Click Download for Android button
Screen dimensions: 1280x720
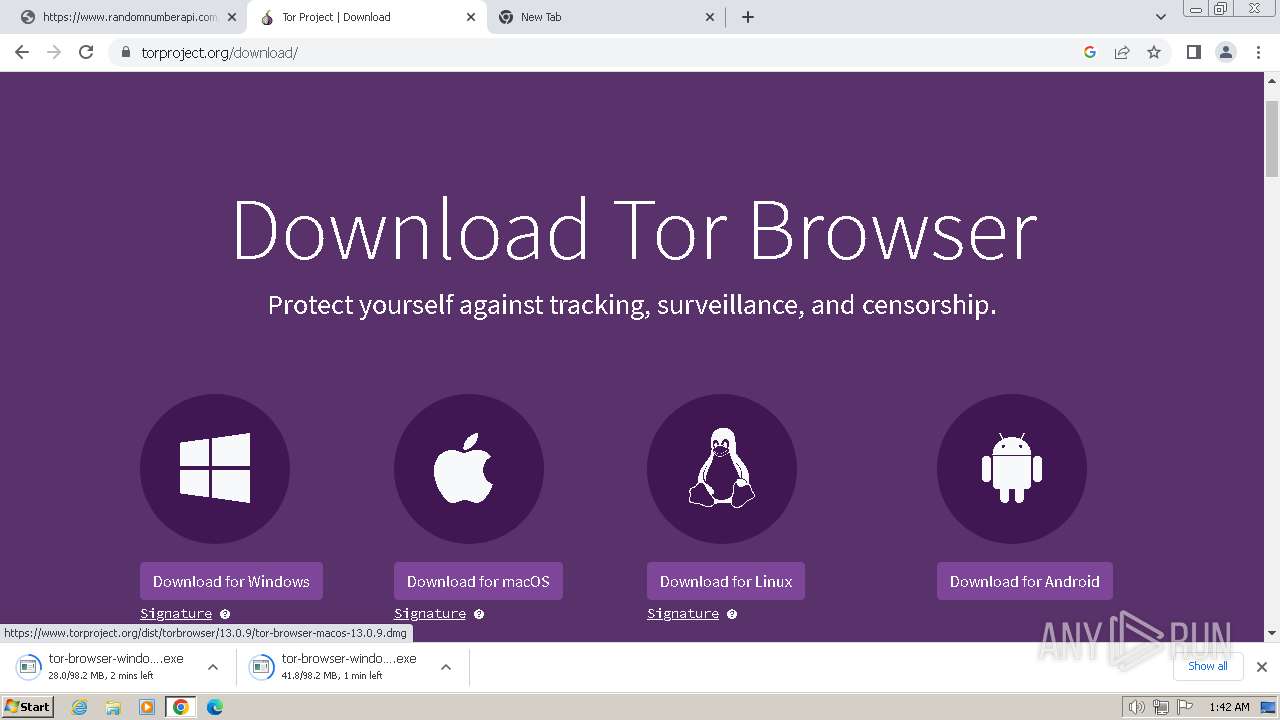click(1024, 581)
